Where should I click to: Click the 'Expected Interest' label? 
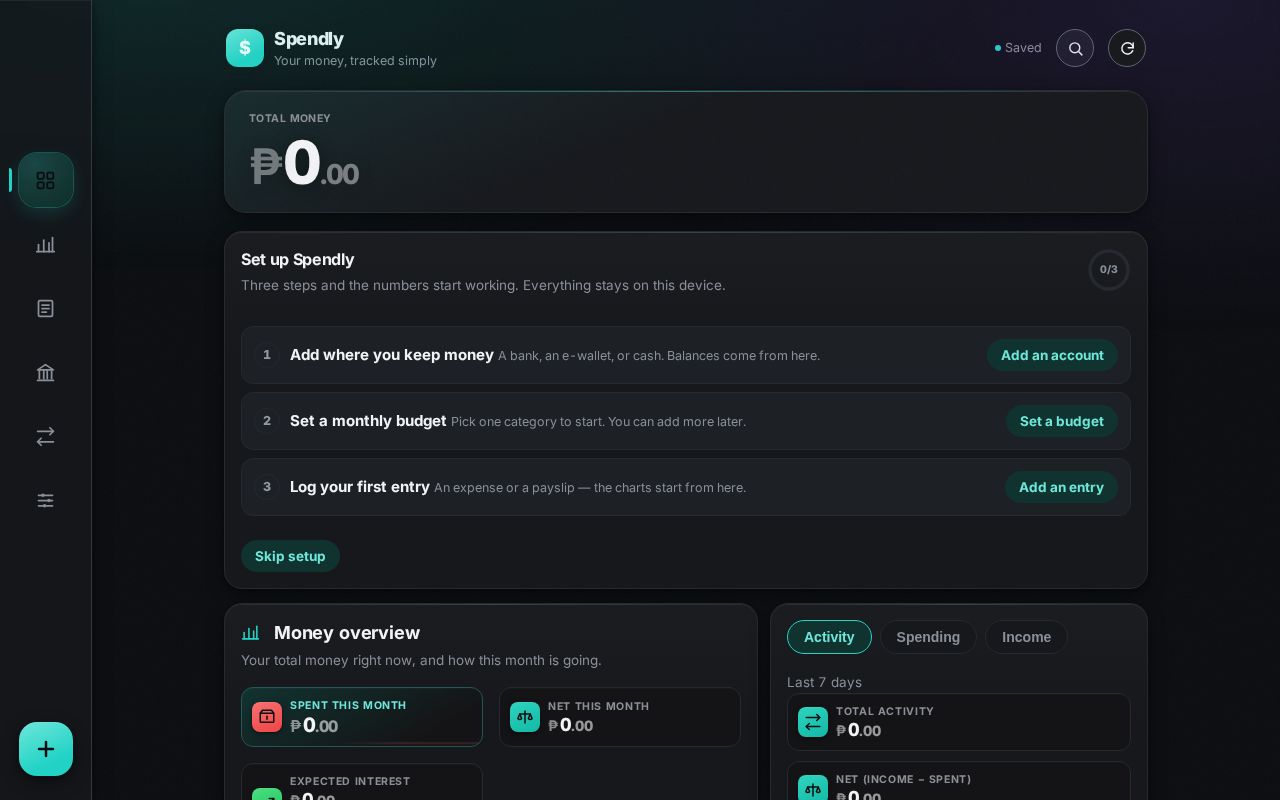tap(350, 781)
